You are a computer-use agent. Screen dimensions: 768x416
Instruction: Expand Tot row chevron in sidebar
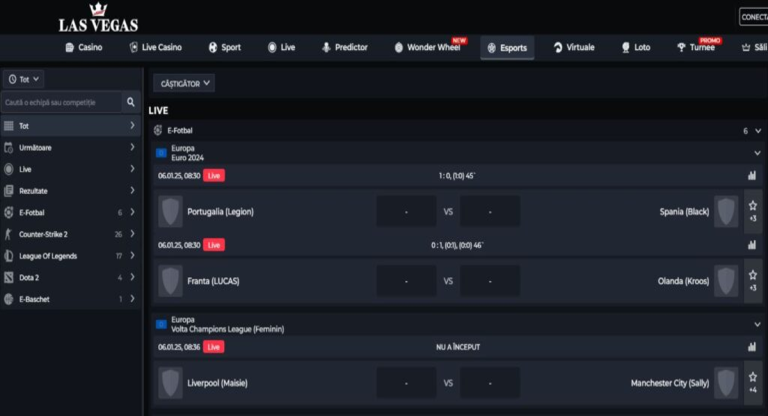[x=132, y=126]
